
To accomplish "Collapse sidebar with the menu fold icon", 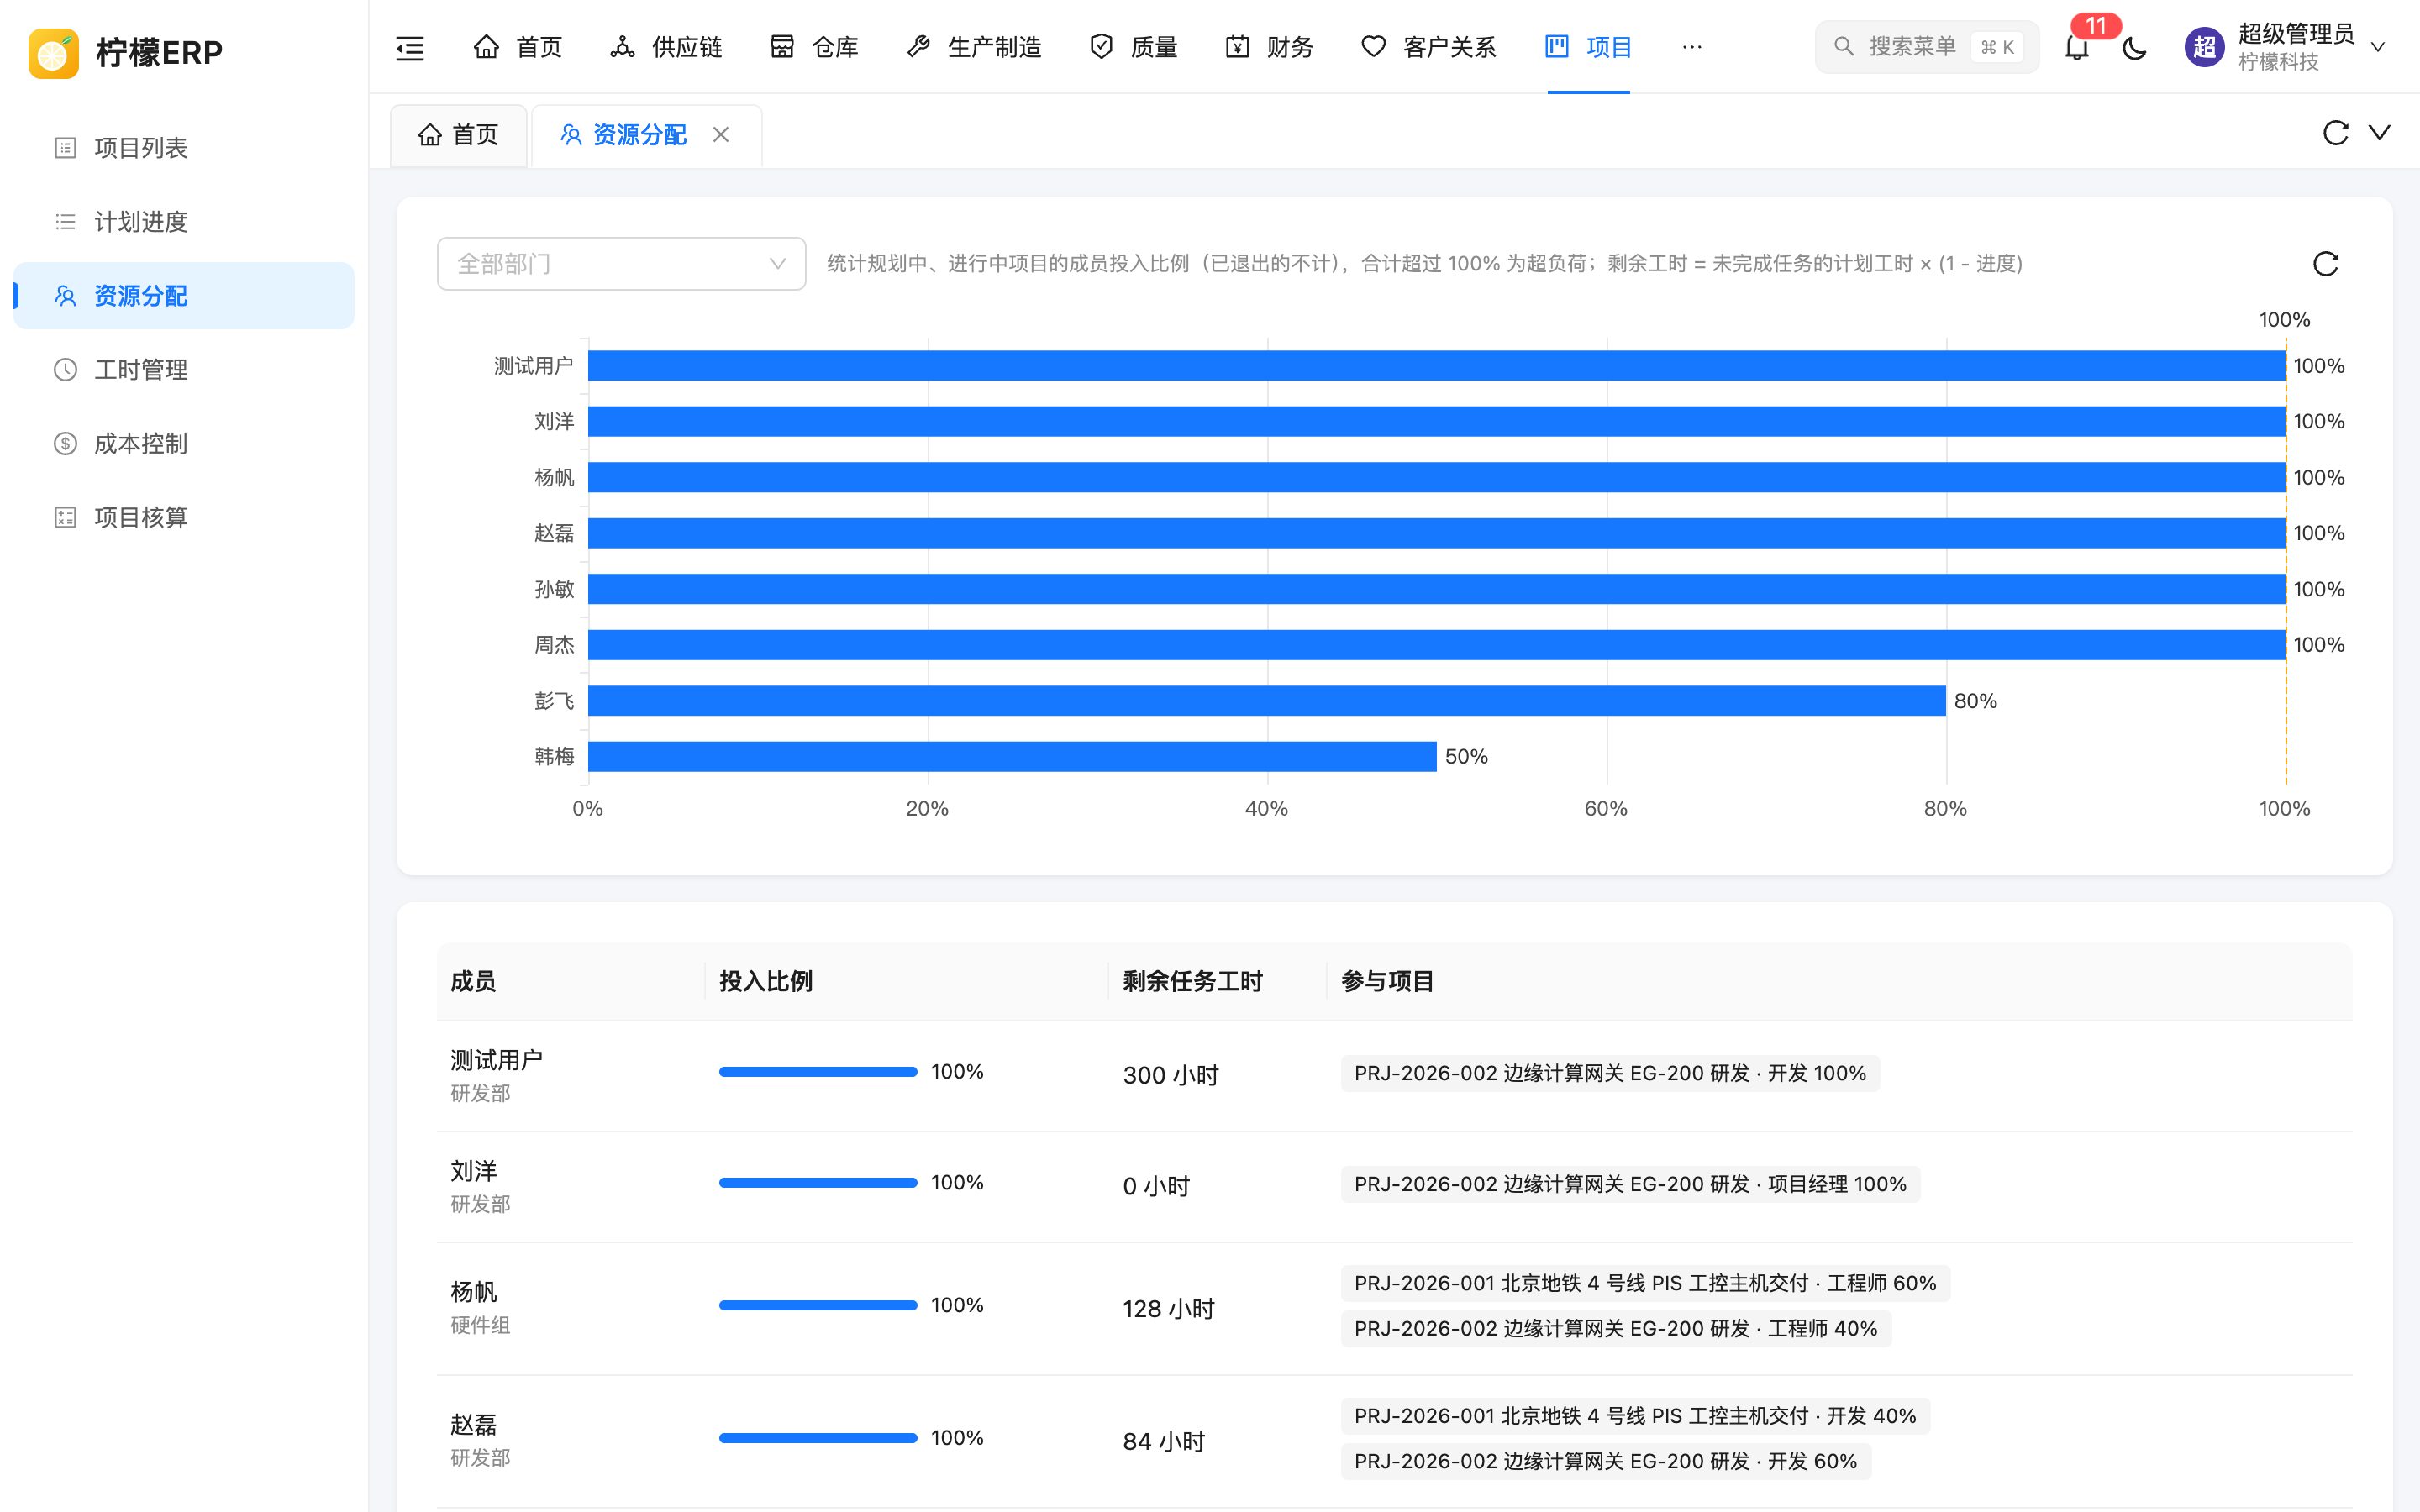I will click(x=410, y=47).
